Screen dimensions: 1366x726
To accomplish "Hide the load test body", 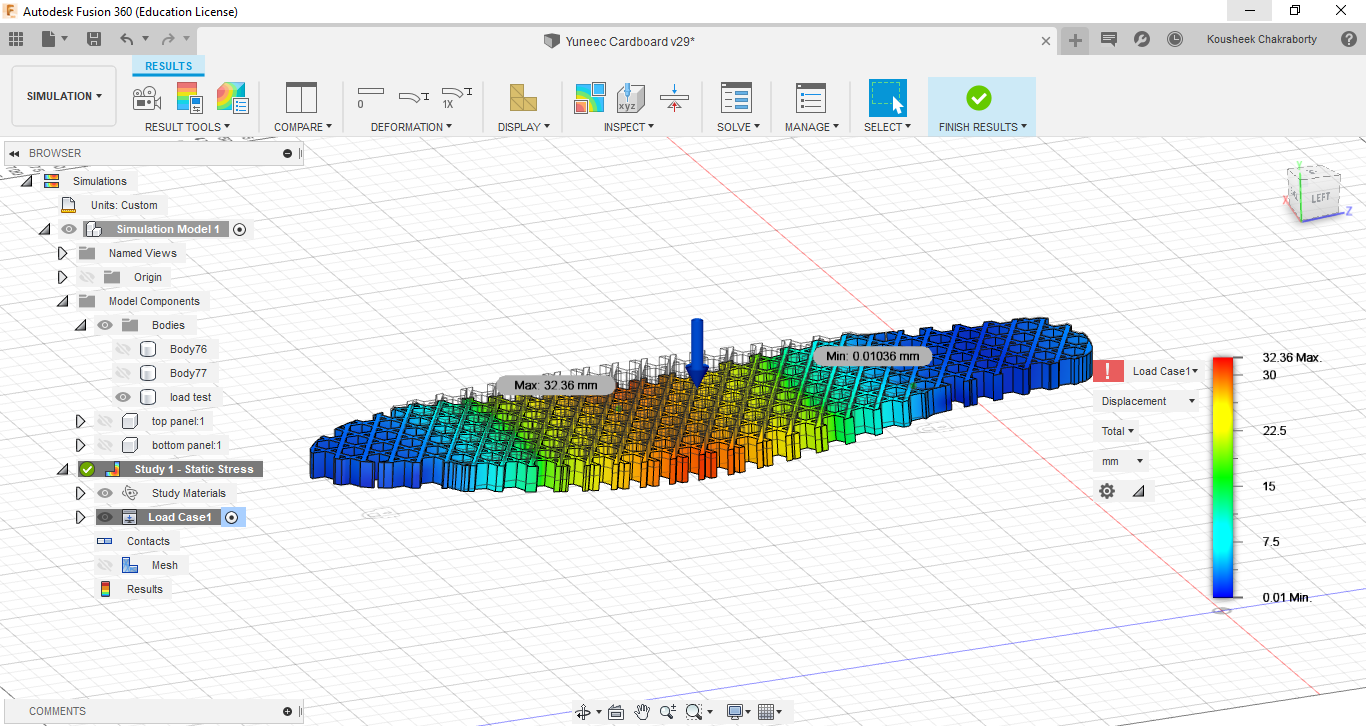I will tap(124, 397).
